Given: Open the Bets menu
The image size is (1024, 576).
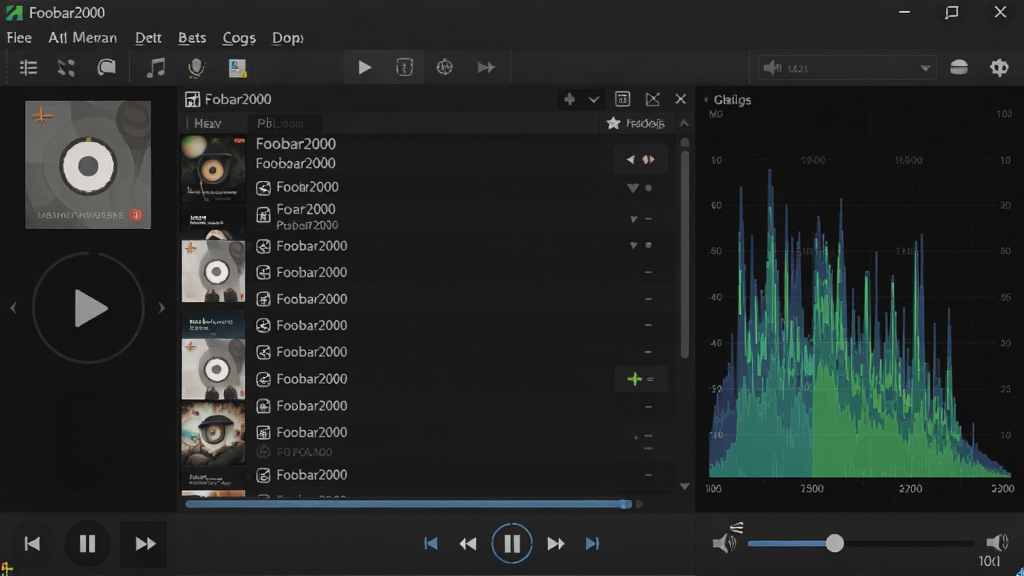Looking at the screenshot, I should tap(192, 38).
